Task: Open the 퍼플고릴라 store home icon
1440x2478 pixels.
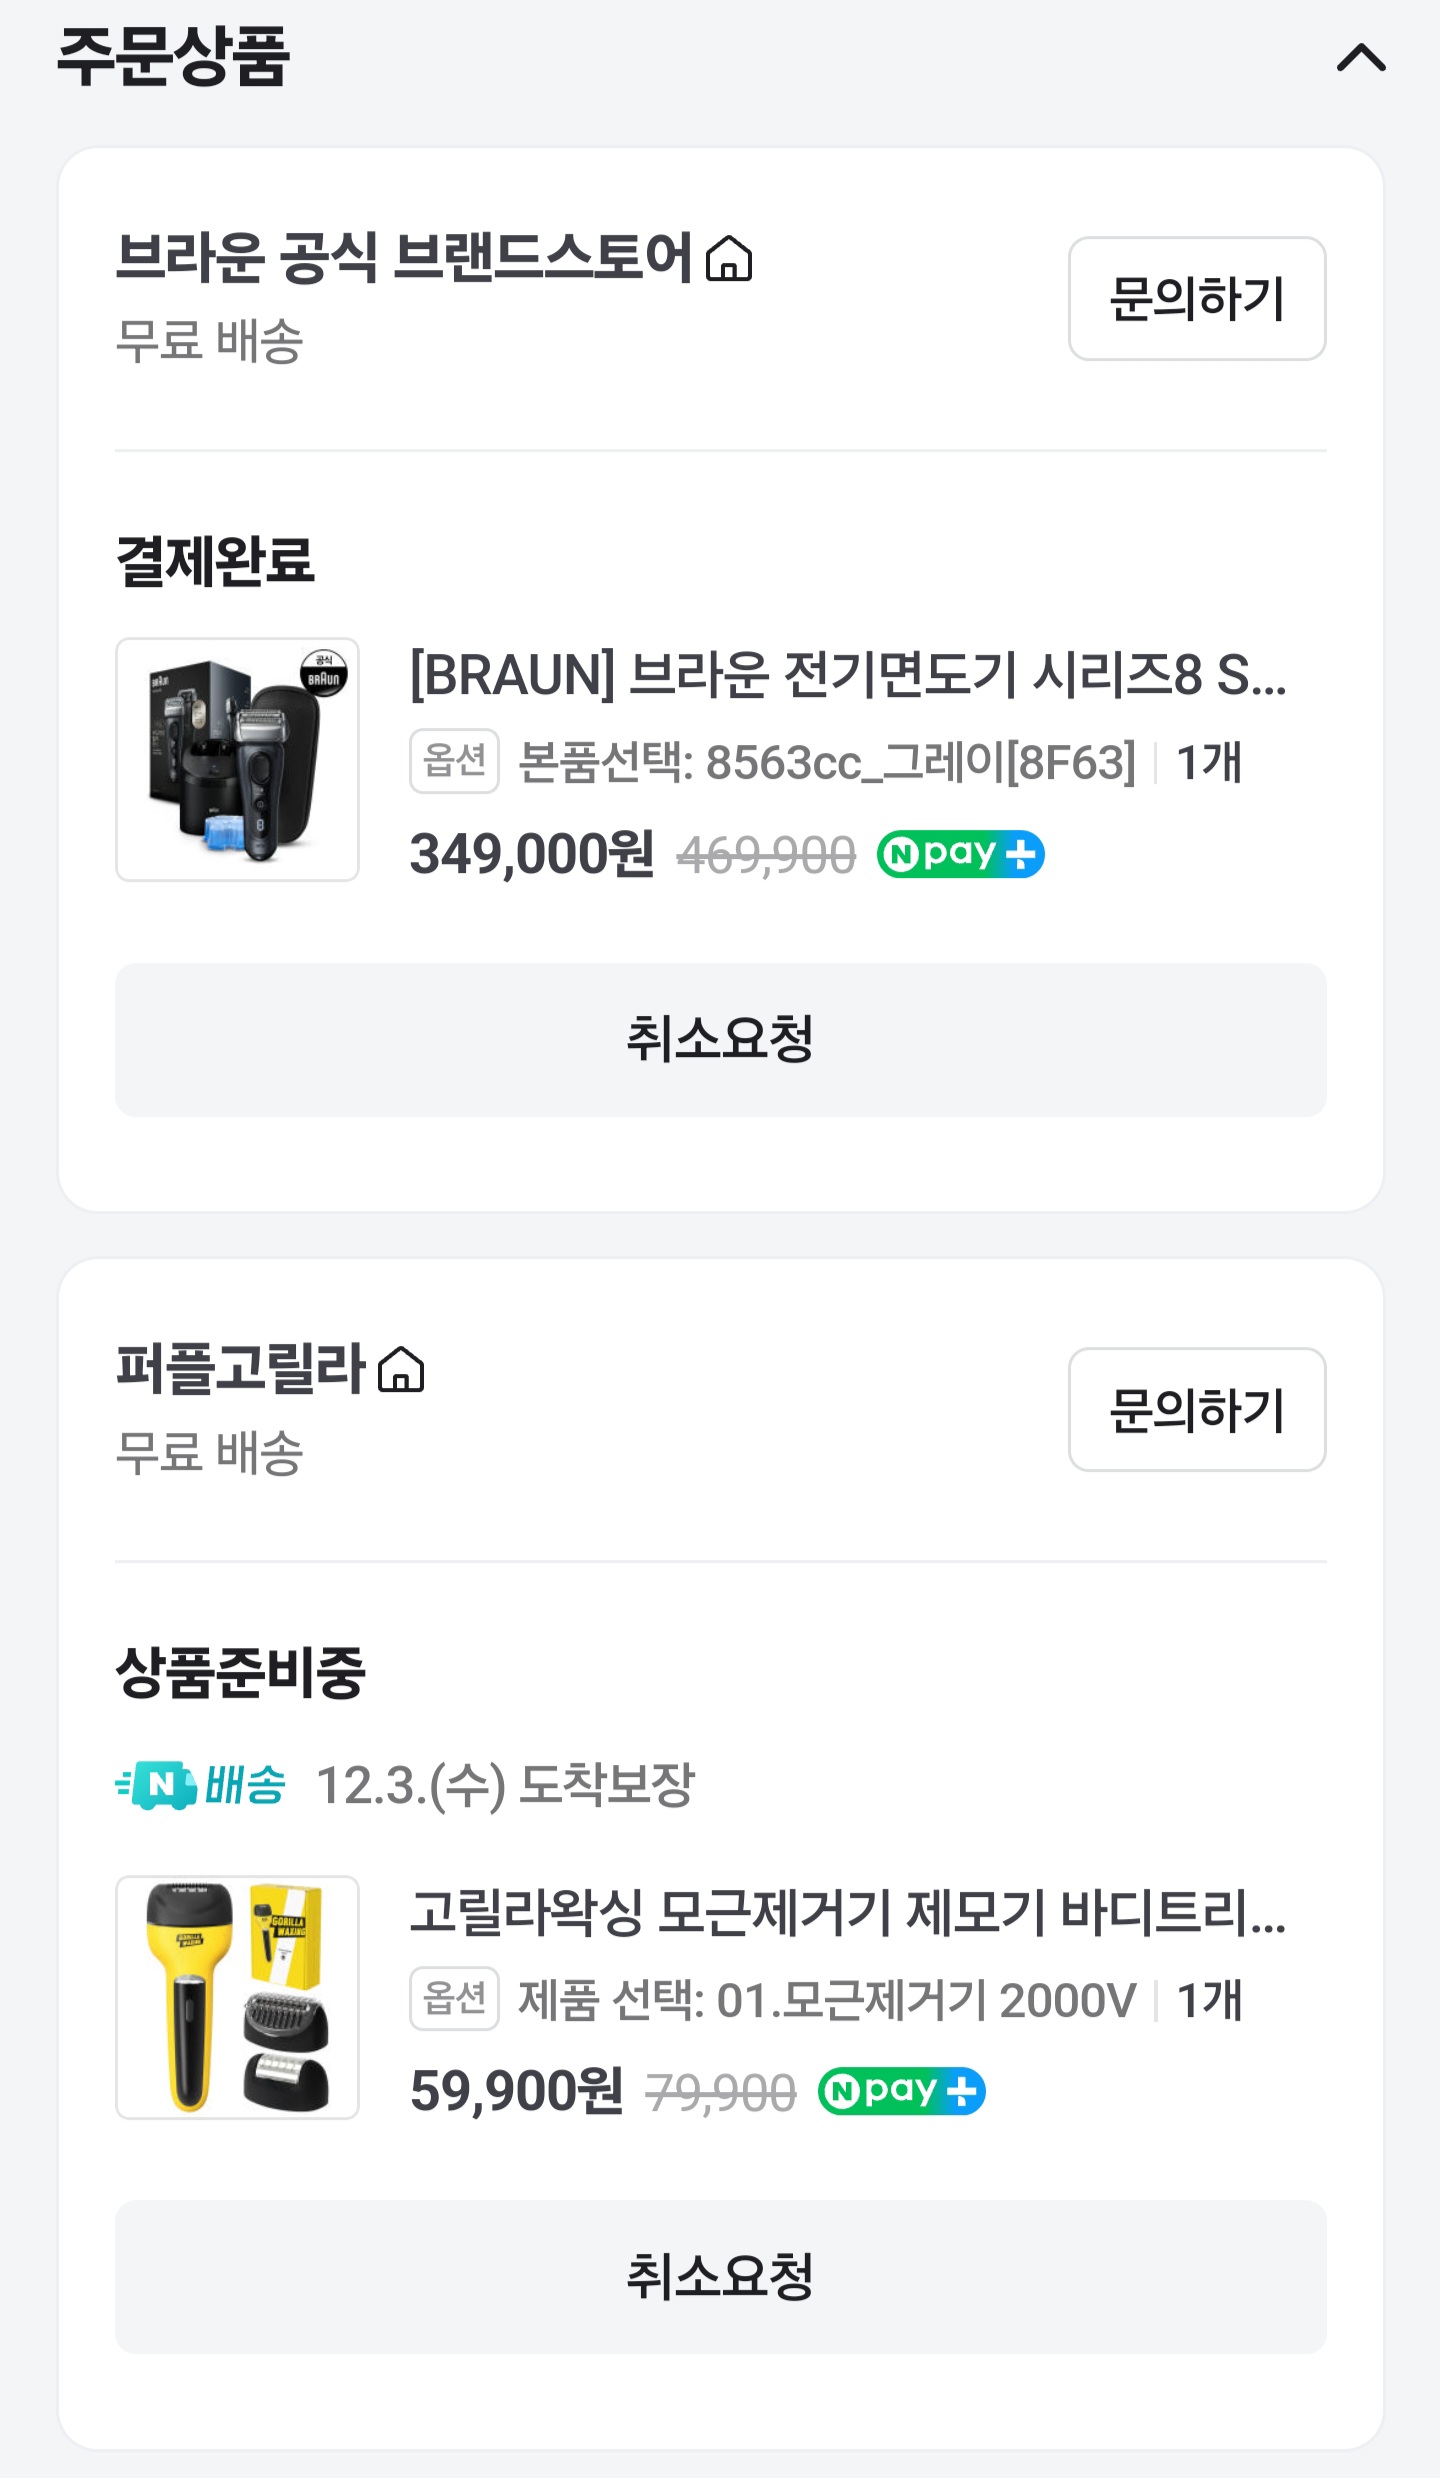Action: 401,1370
